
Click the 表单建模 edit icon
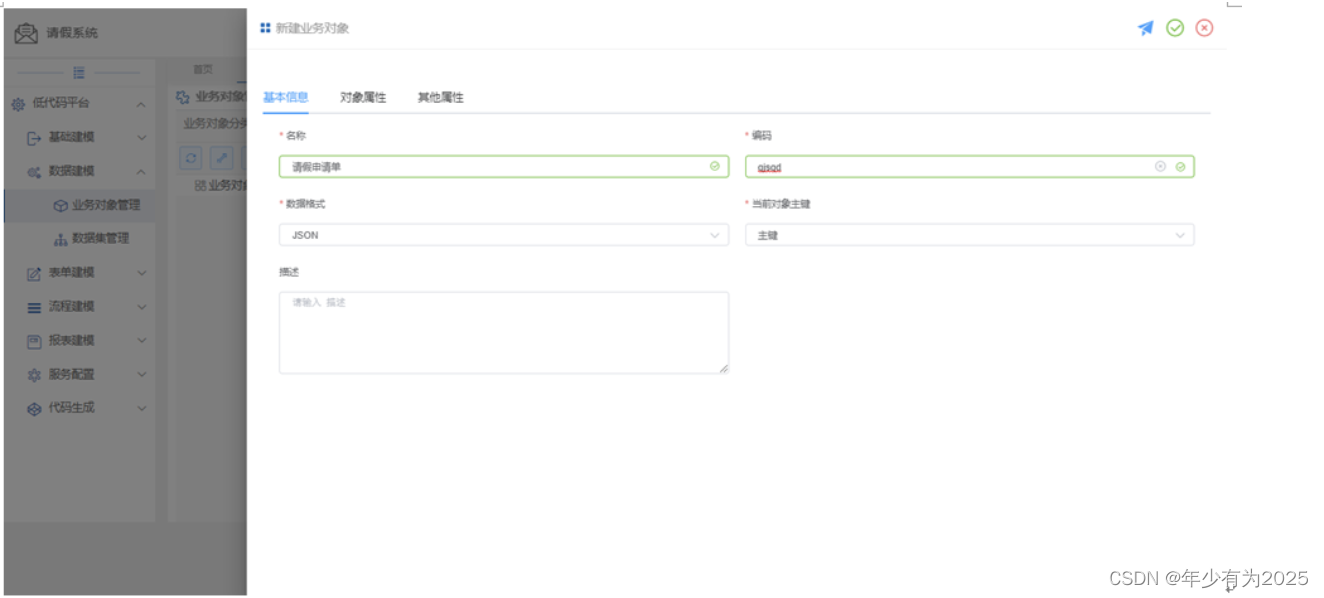coord(34,273)
